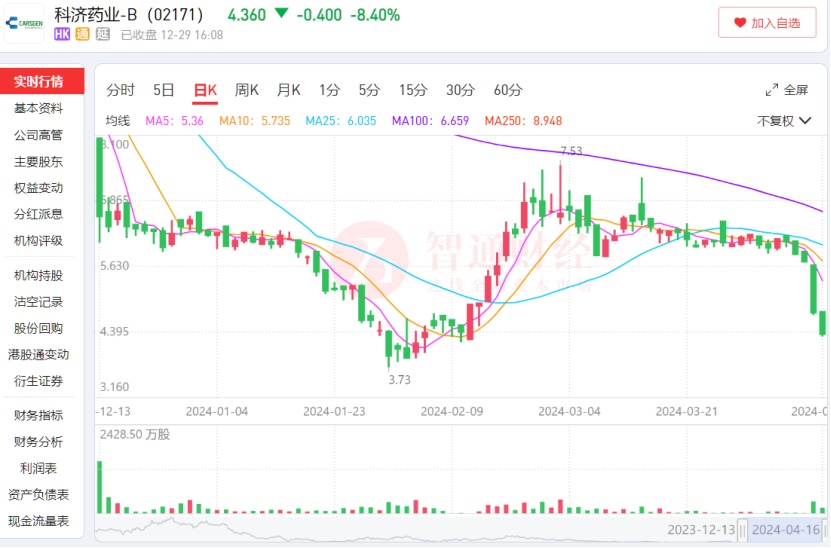
Task: Click the green down-triangle price indicator
Action: coord(281,14)
